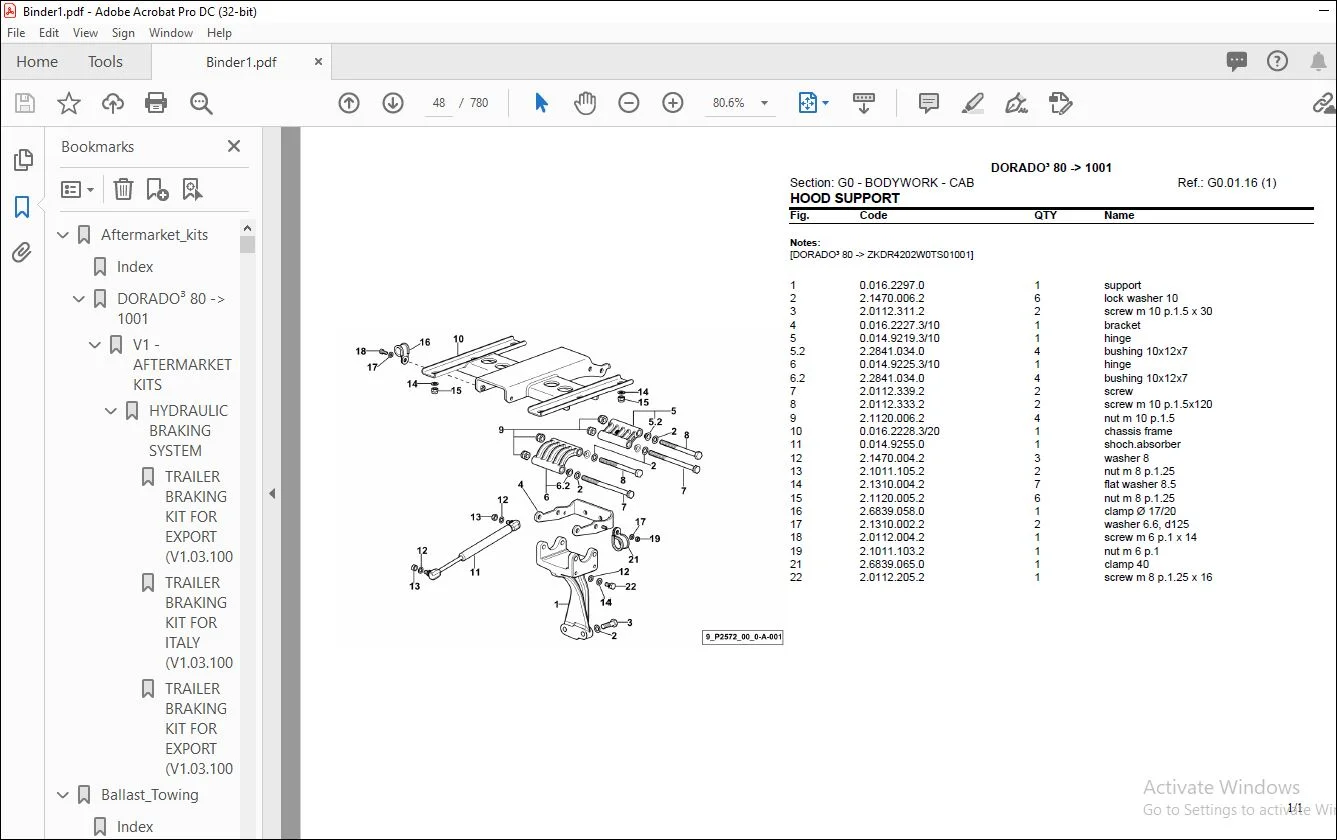Activate the Hand pan tool
This screenshot has width=1337, height=840.
(585, 103)
